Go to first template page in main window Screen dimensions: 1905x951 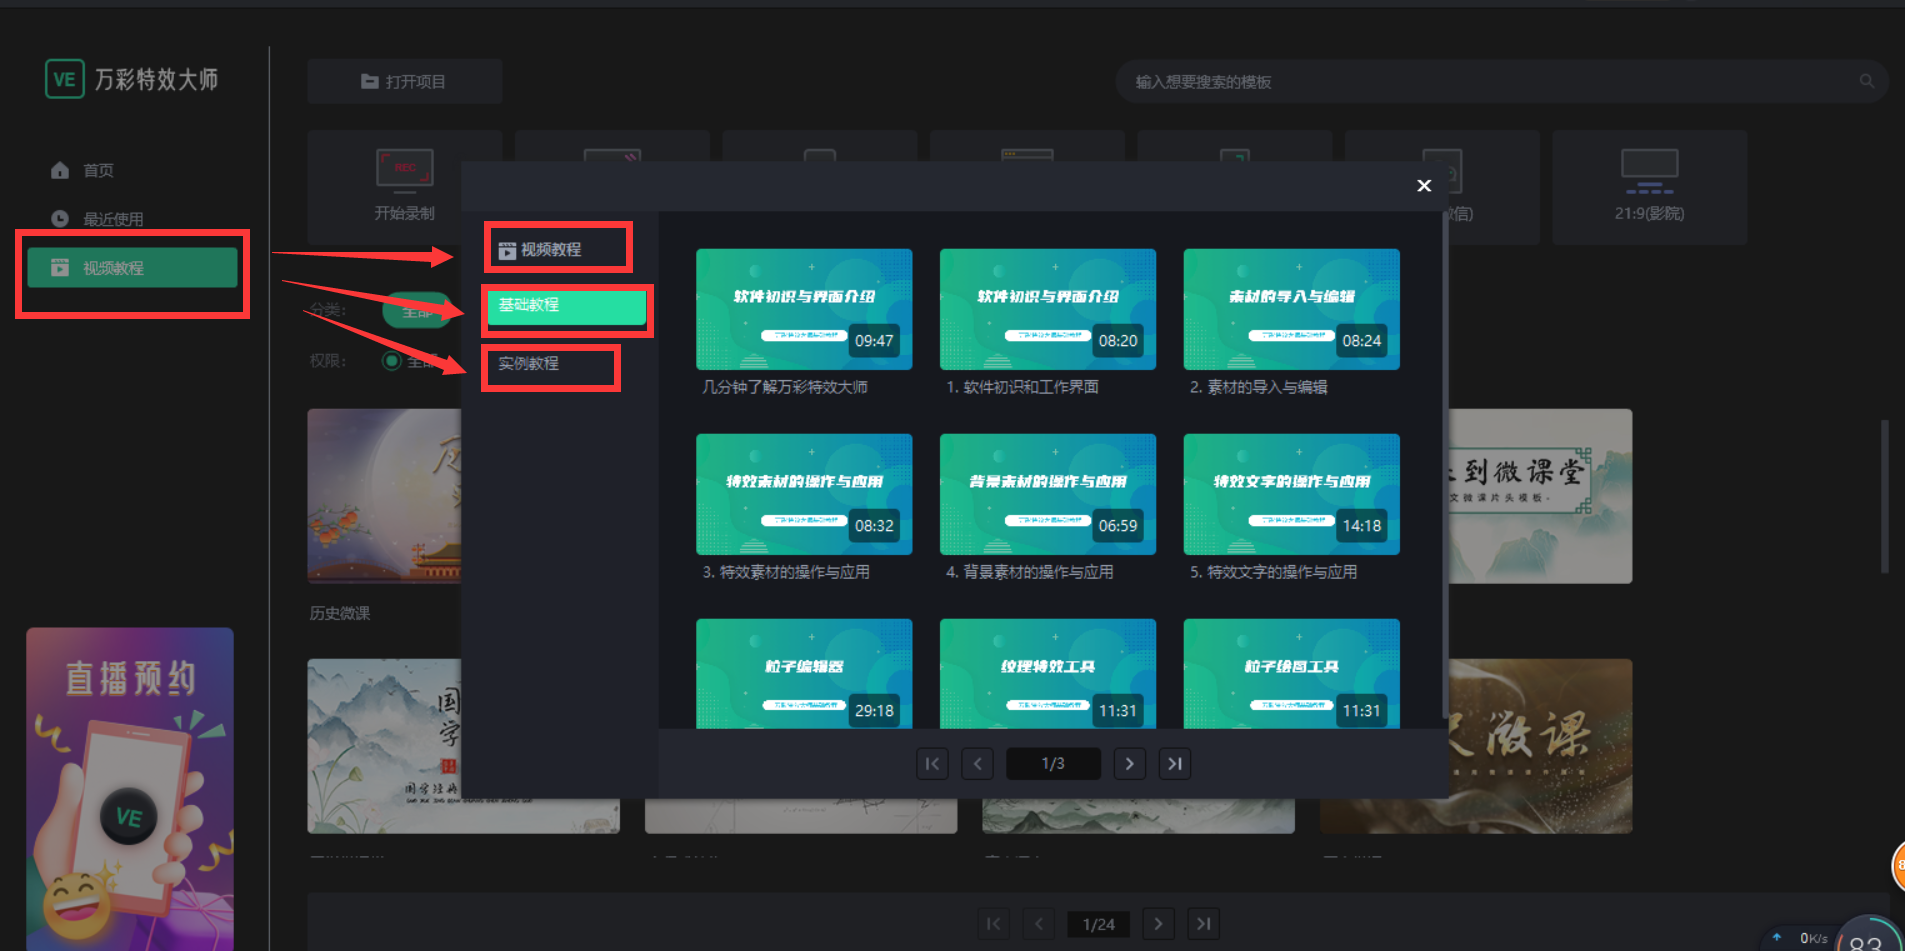(993, 924)
